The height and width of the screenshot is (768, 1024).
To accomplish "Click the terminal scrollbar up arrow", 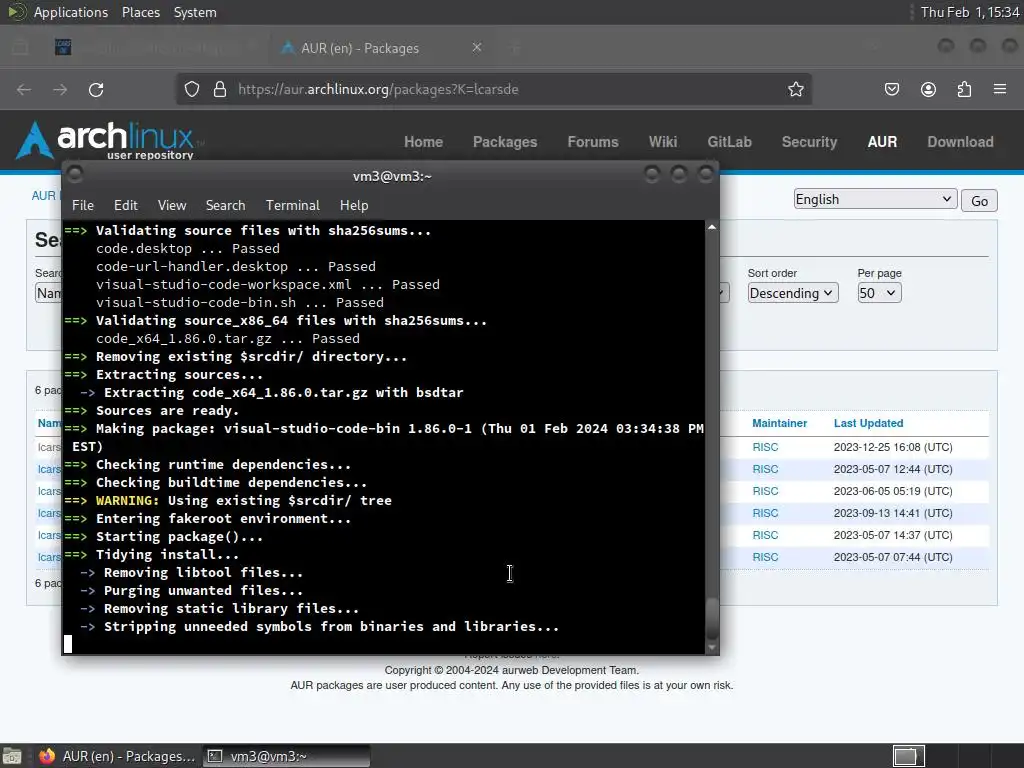I will click(x=712, y=227).
